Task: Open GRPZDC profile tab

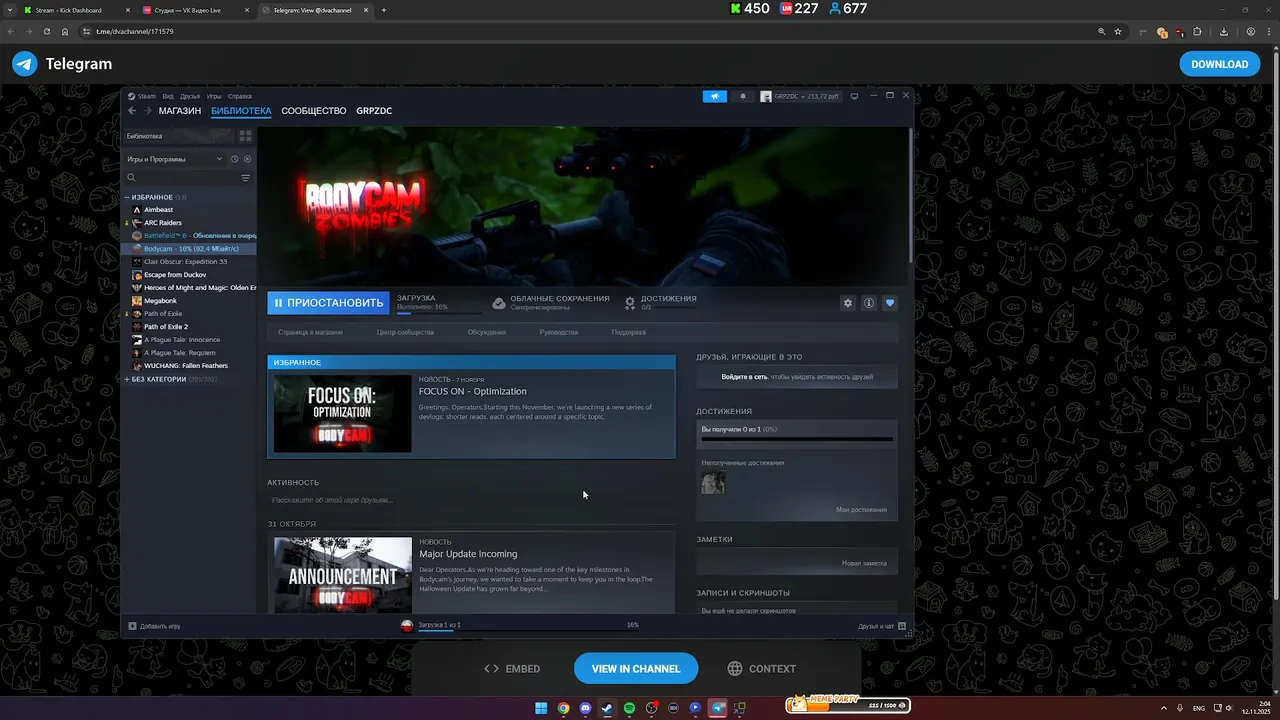Action: [x=374, y=111]
